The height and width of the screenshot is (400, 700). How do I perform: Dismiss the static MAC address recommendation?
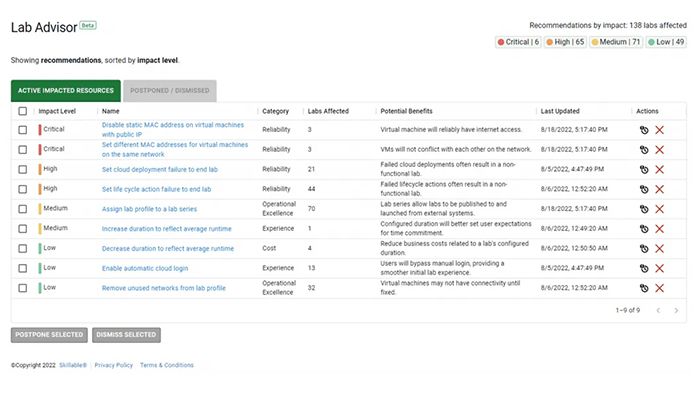[659, 130]
